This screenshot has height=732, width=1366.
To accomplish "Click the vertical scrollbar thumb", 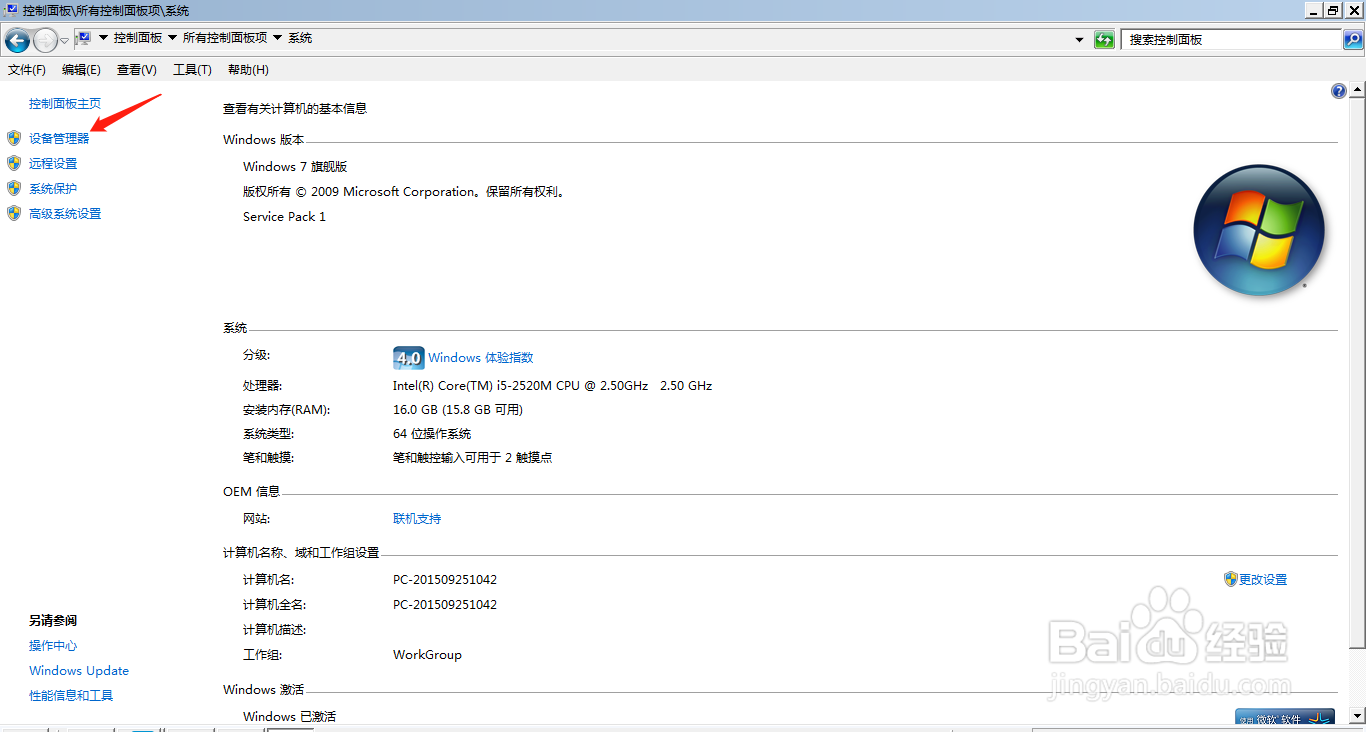I will tap(1357, 371).
